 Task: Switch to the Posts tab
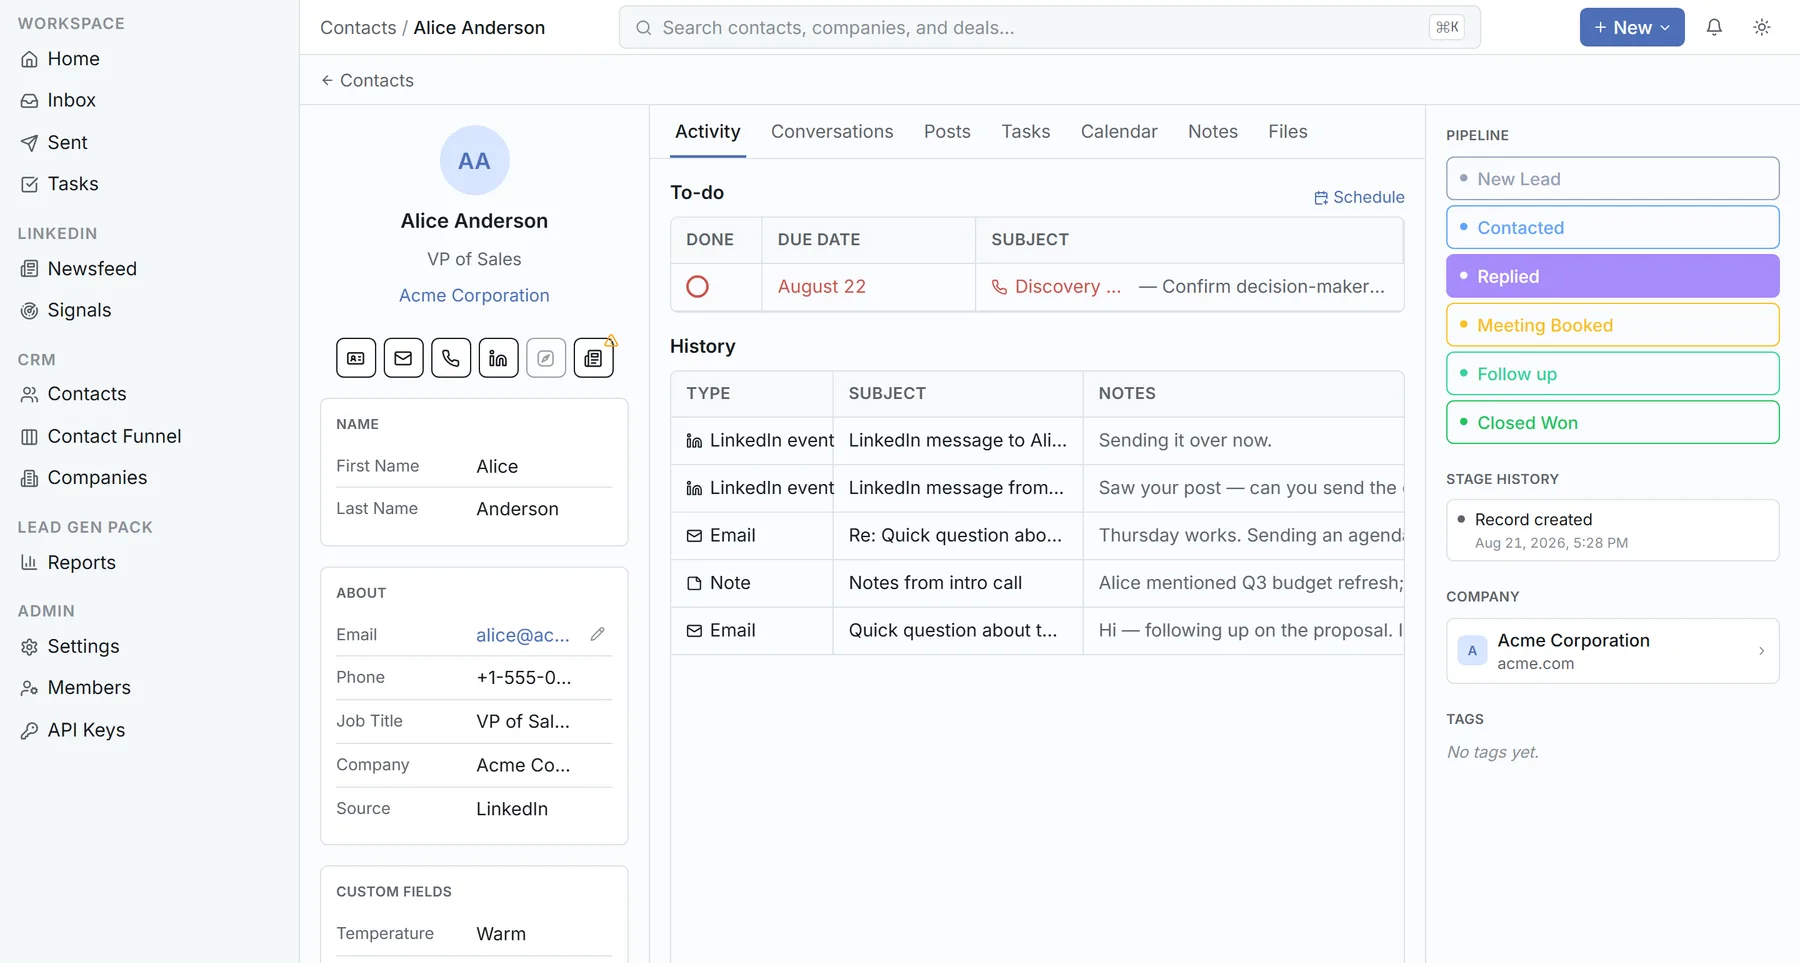[x=947, y=131]
